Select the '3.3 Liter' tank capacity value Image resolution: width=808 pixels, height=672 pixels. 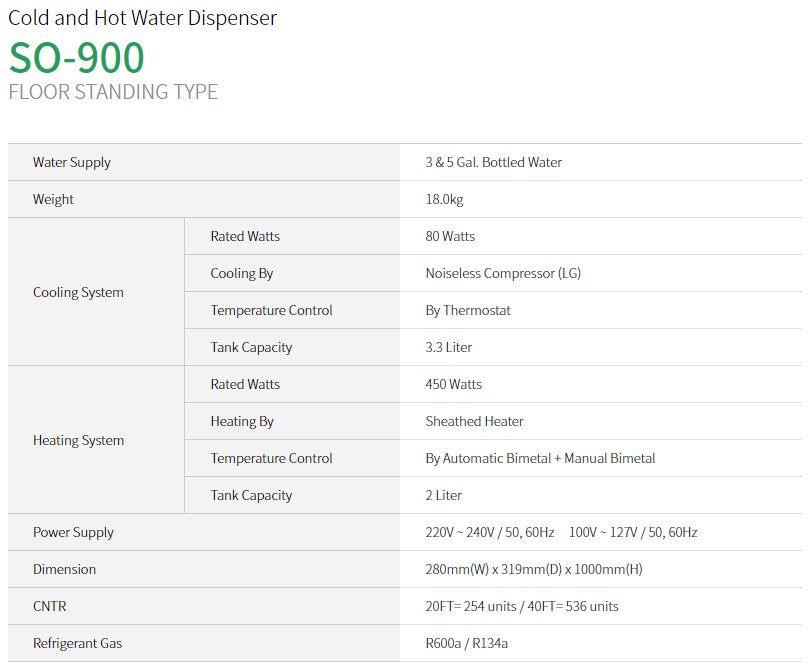click(x=449, y=347)
